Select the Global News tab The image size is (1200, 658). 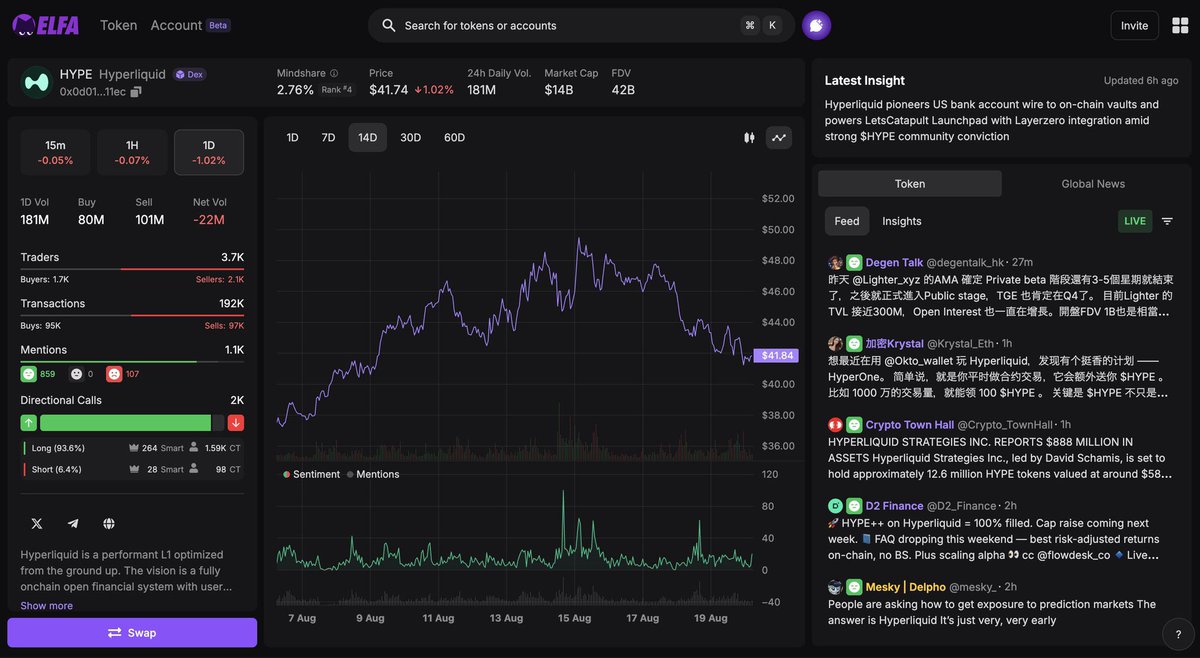pos(1093,183)
